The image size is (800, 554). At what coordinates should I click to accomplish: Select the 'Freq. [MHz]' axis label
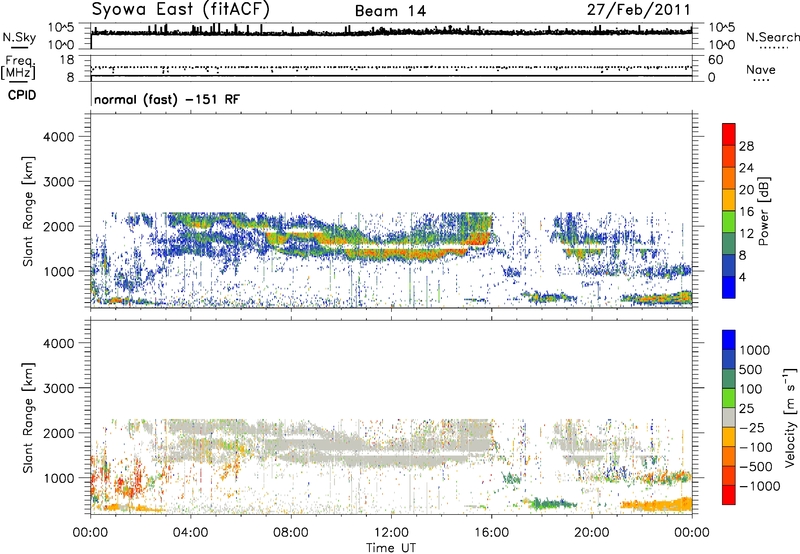(18, 68)
